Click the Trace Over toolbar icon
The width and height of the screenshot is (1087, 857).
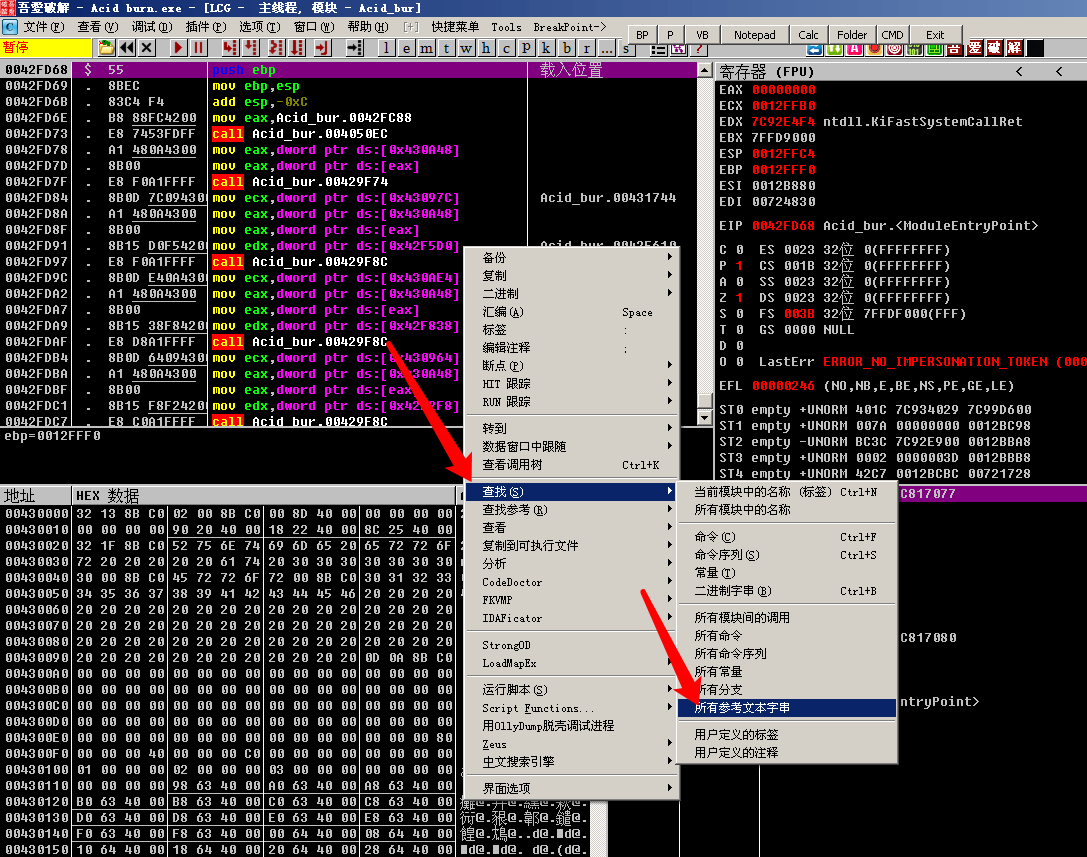click(297, 48)
